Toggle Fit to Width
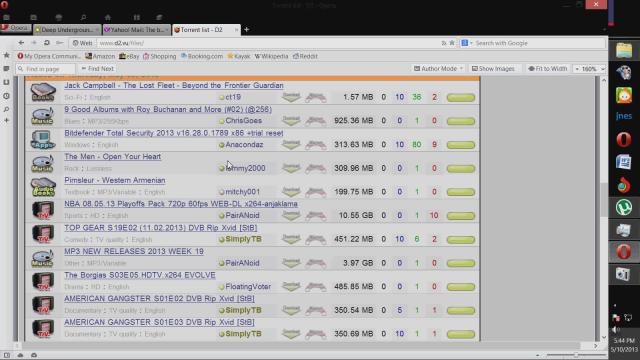 pyautogui.click(x=547, y=69)
